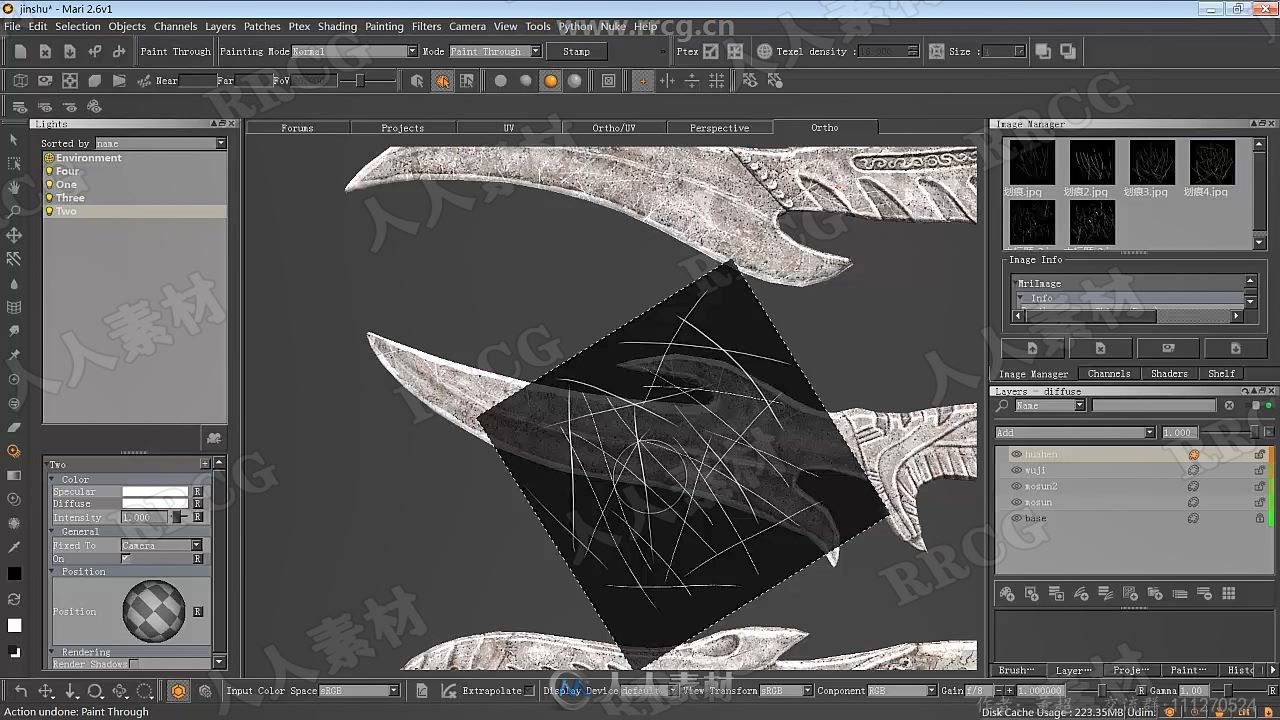Image resolution: width=1280 pixels, height=720 pixels.
Task: Click the zoom magnifier tool in the left toolbox
Action: coord(14,211)
